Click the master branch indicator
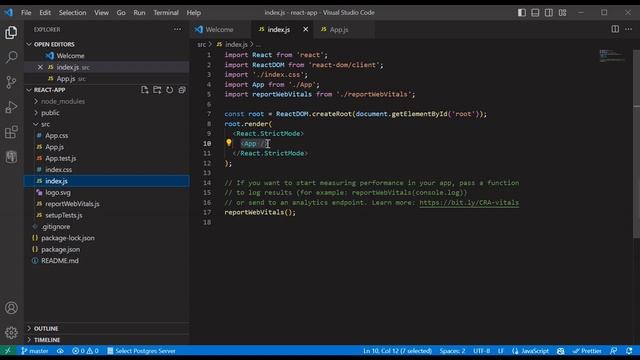This screenshot has height=360, width=640. [x=35, y=351]
